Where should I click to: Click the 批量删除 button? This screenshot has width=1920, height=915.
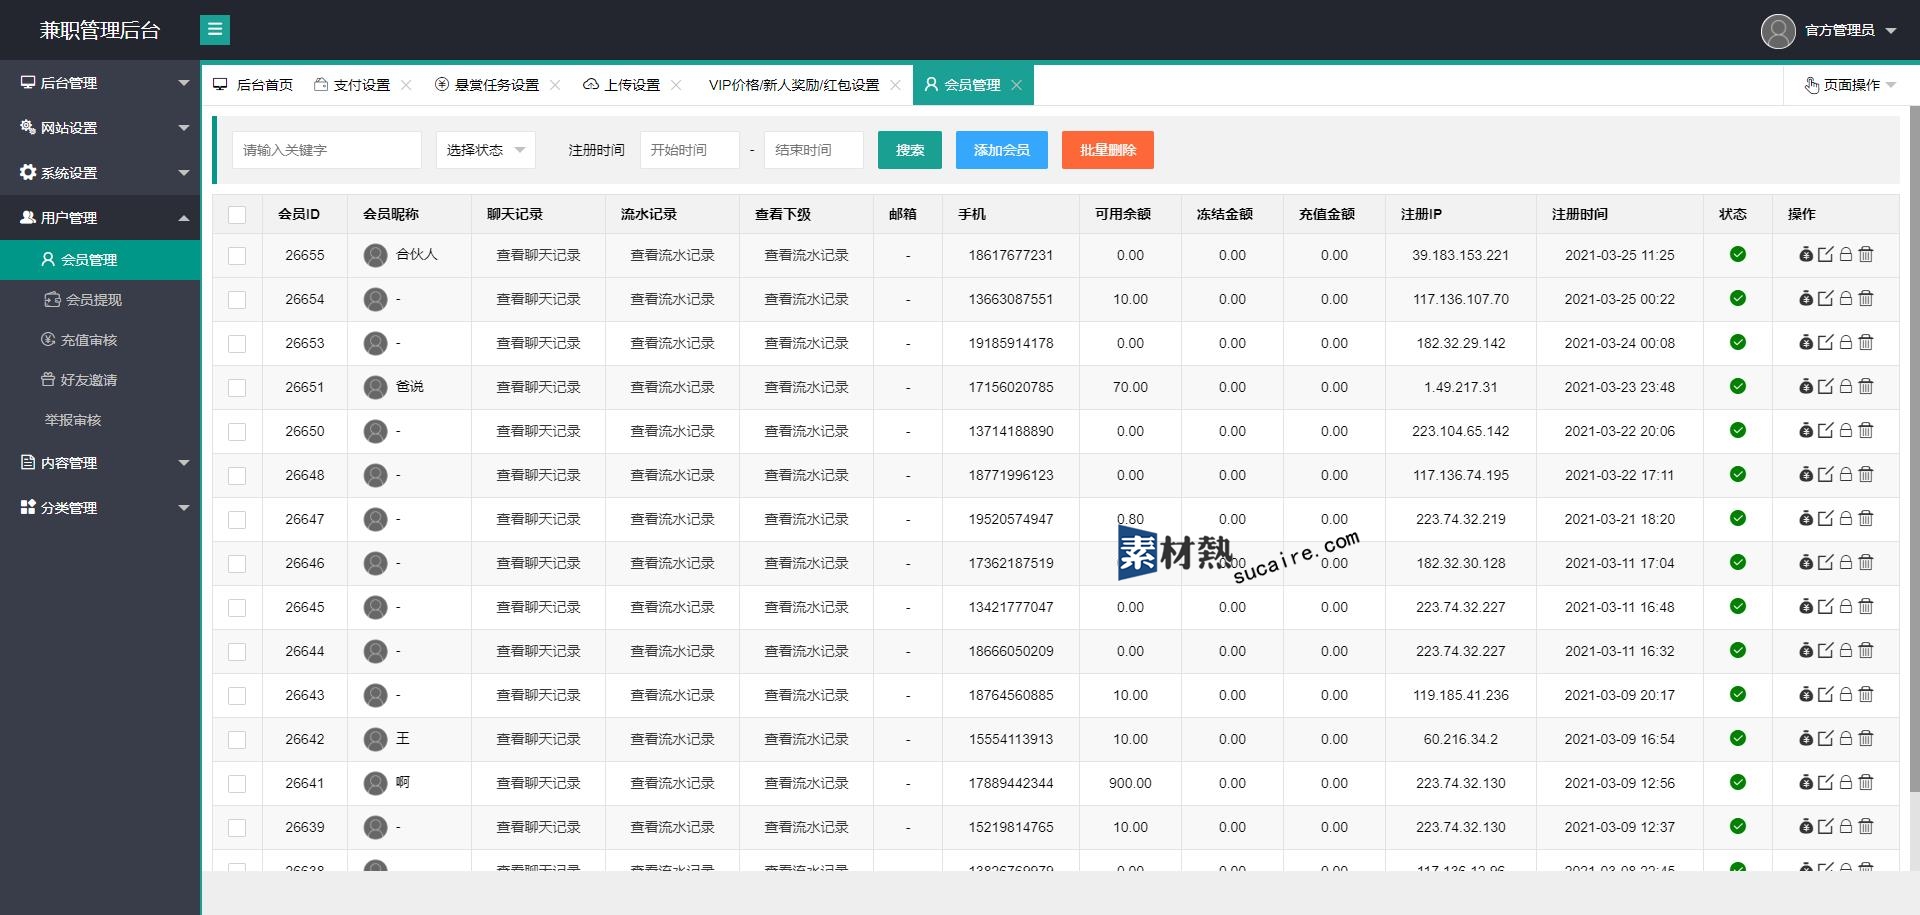[x=1108, y=150]
